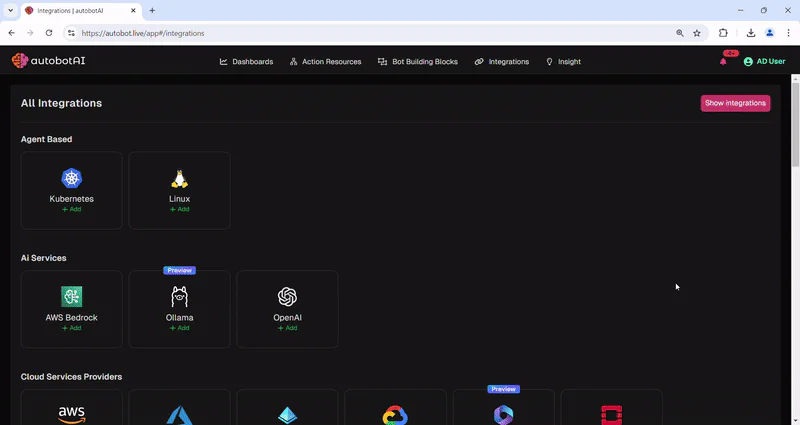Select the Azure triangle logo

click(180, 415)
